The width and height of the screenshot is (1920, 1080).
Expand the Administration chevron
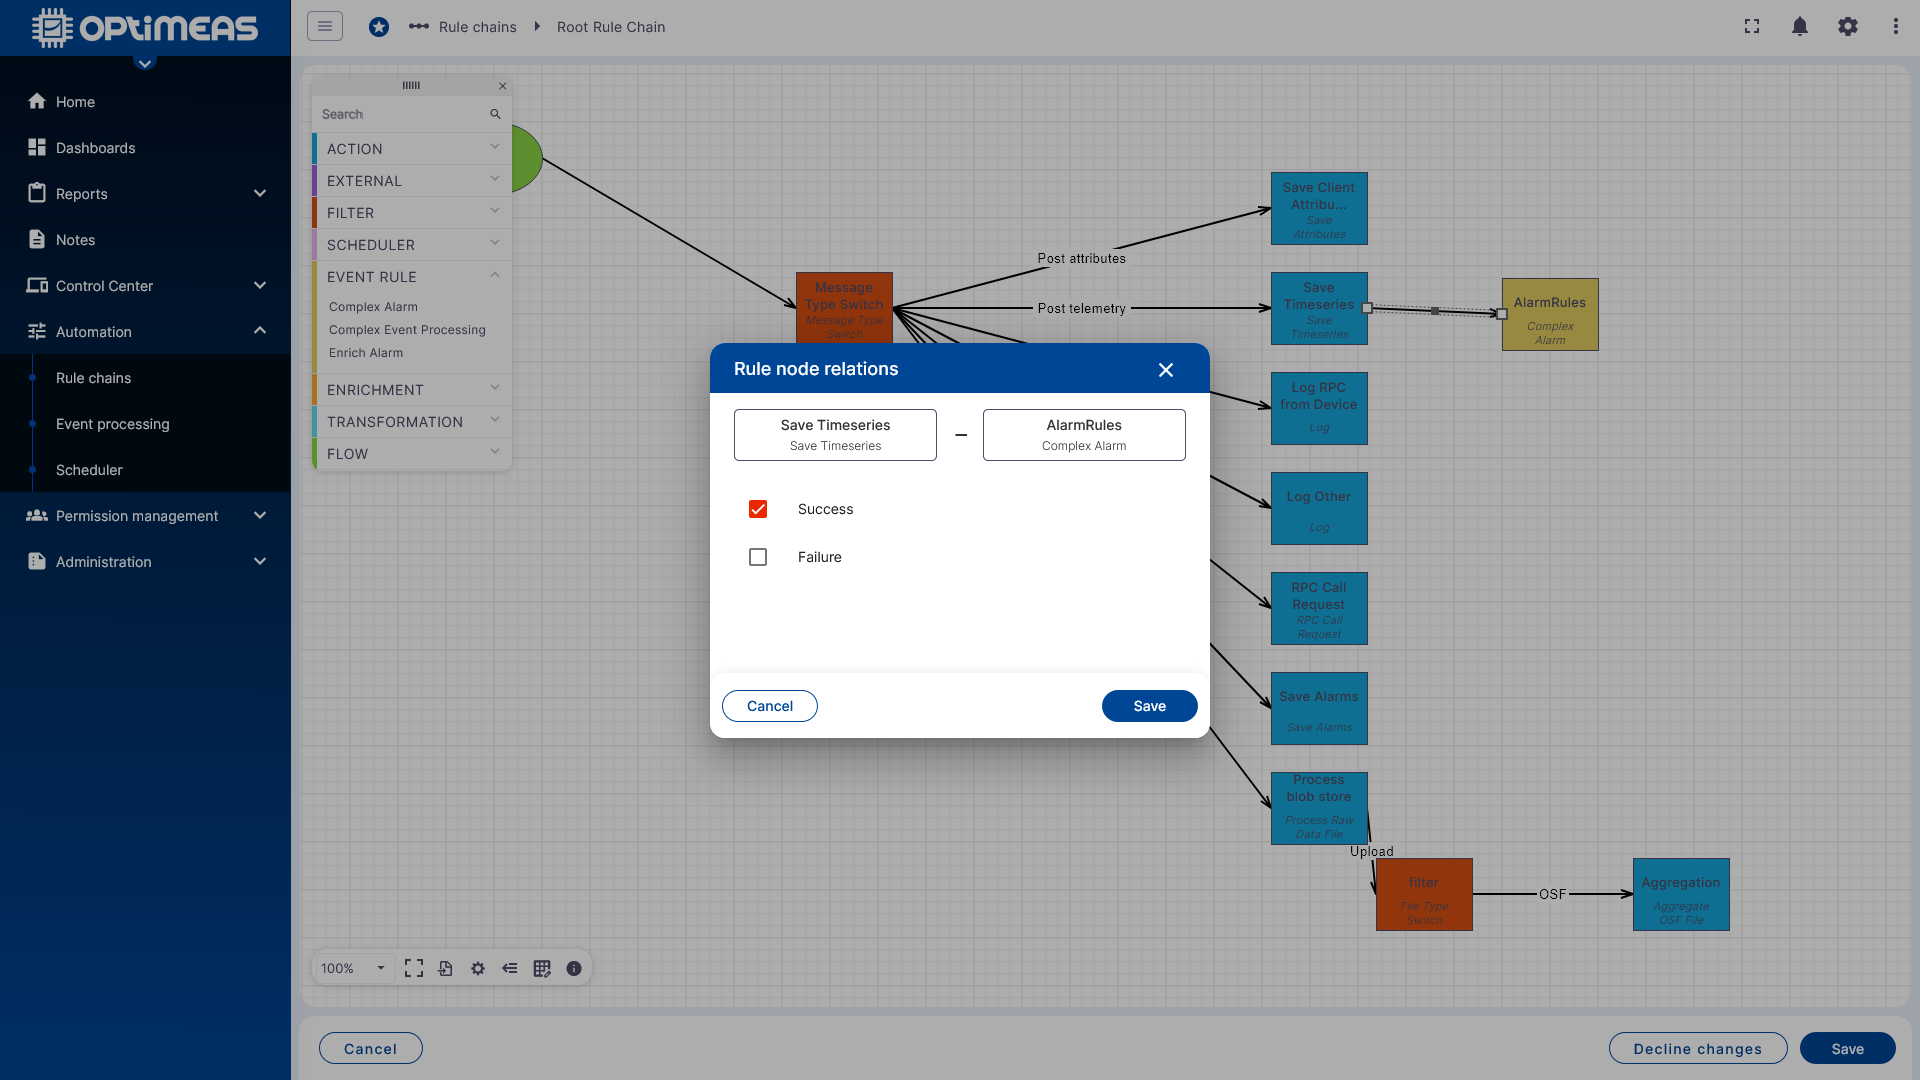click(260, 561)
